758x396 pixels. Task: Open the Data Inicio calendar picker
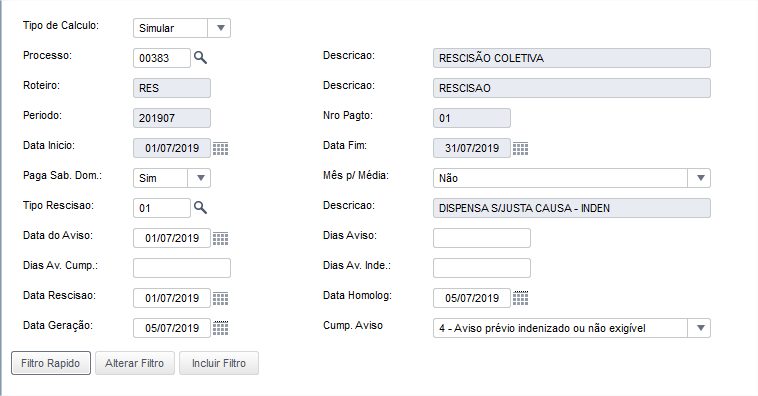[220, 148]
